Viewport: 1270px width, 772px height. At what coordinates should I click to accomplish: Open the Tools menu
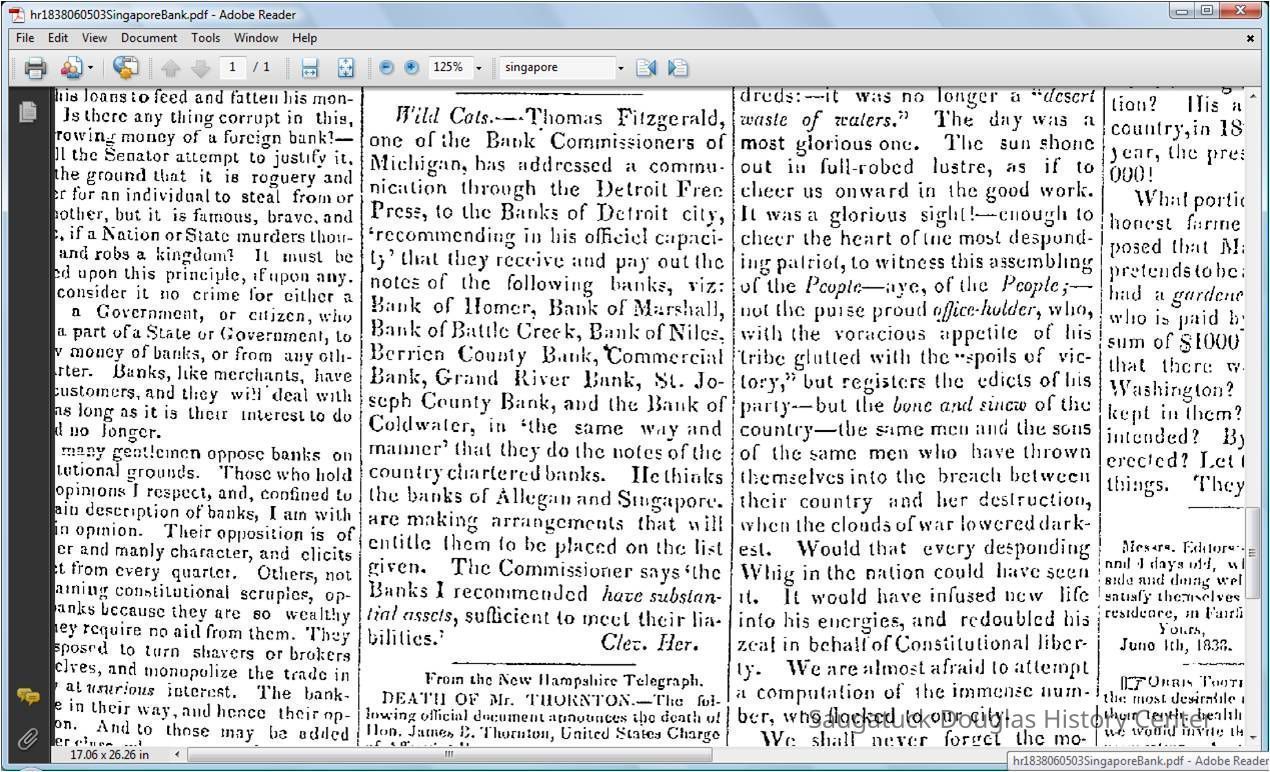click(206, 38)
